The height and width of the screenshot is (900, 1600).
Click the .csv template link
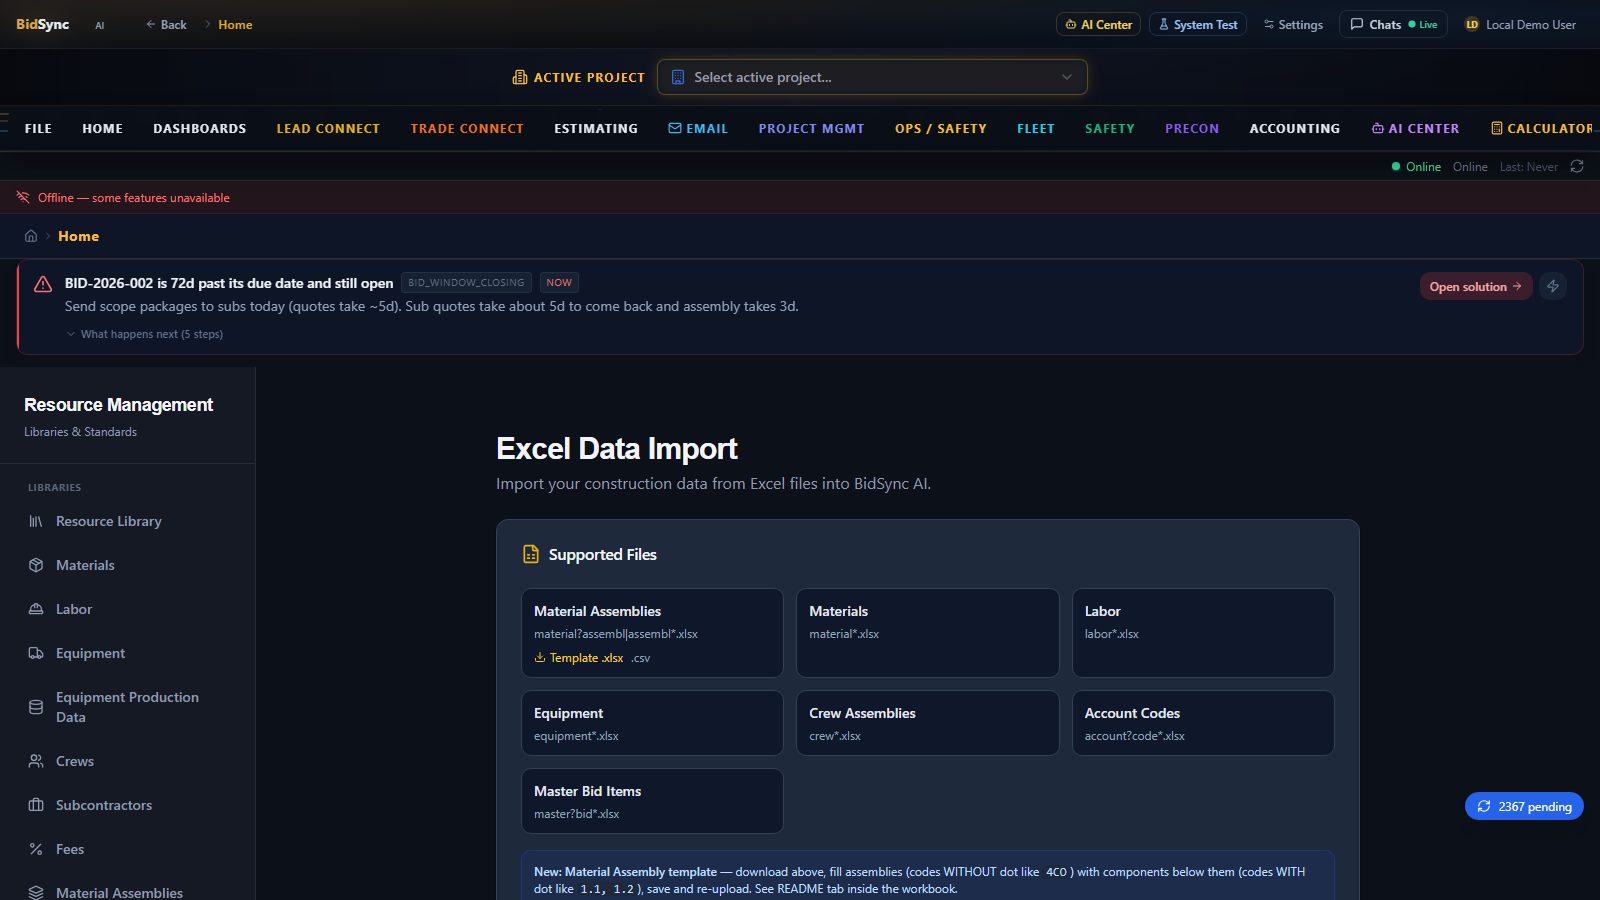tap(640, 658)
